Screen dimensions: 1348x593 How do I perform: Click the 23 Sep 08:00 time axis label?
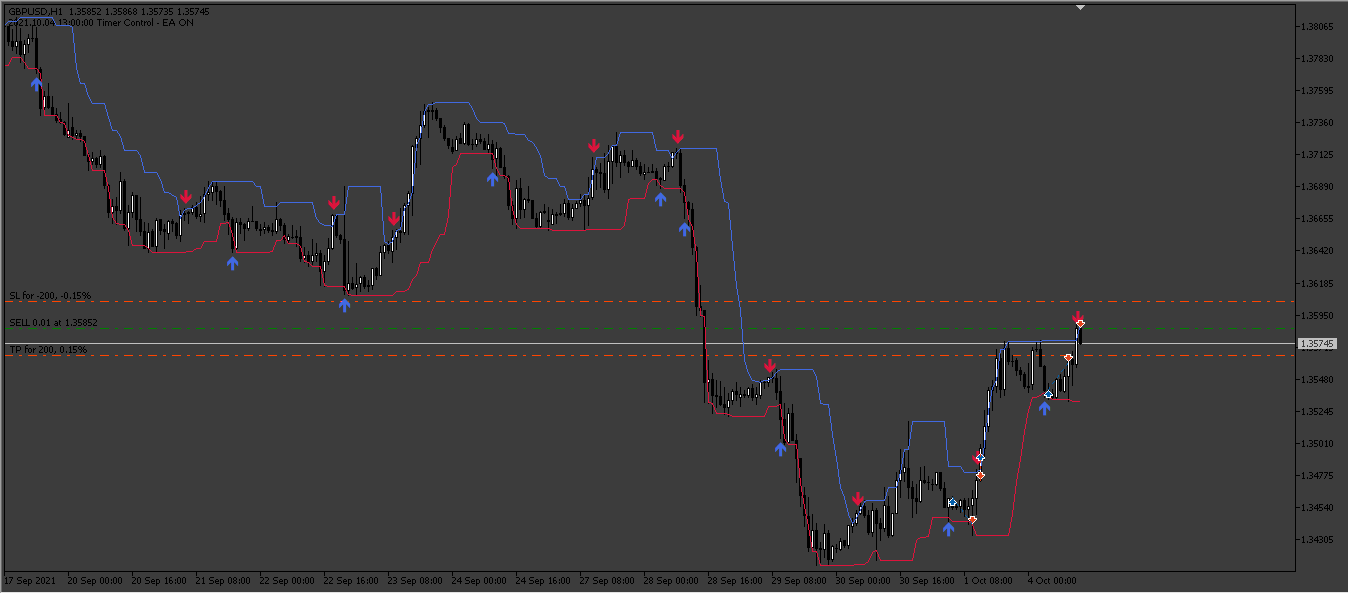tap(415, 580)
